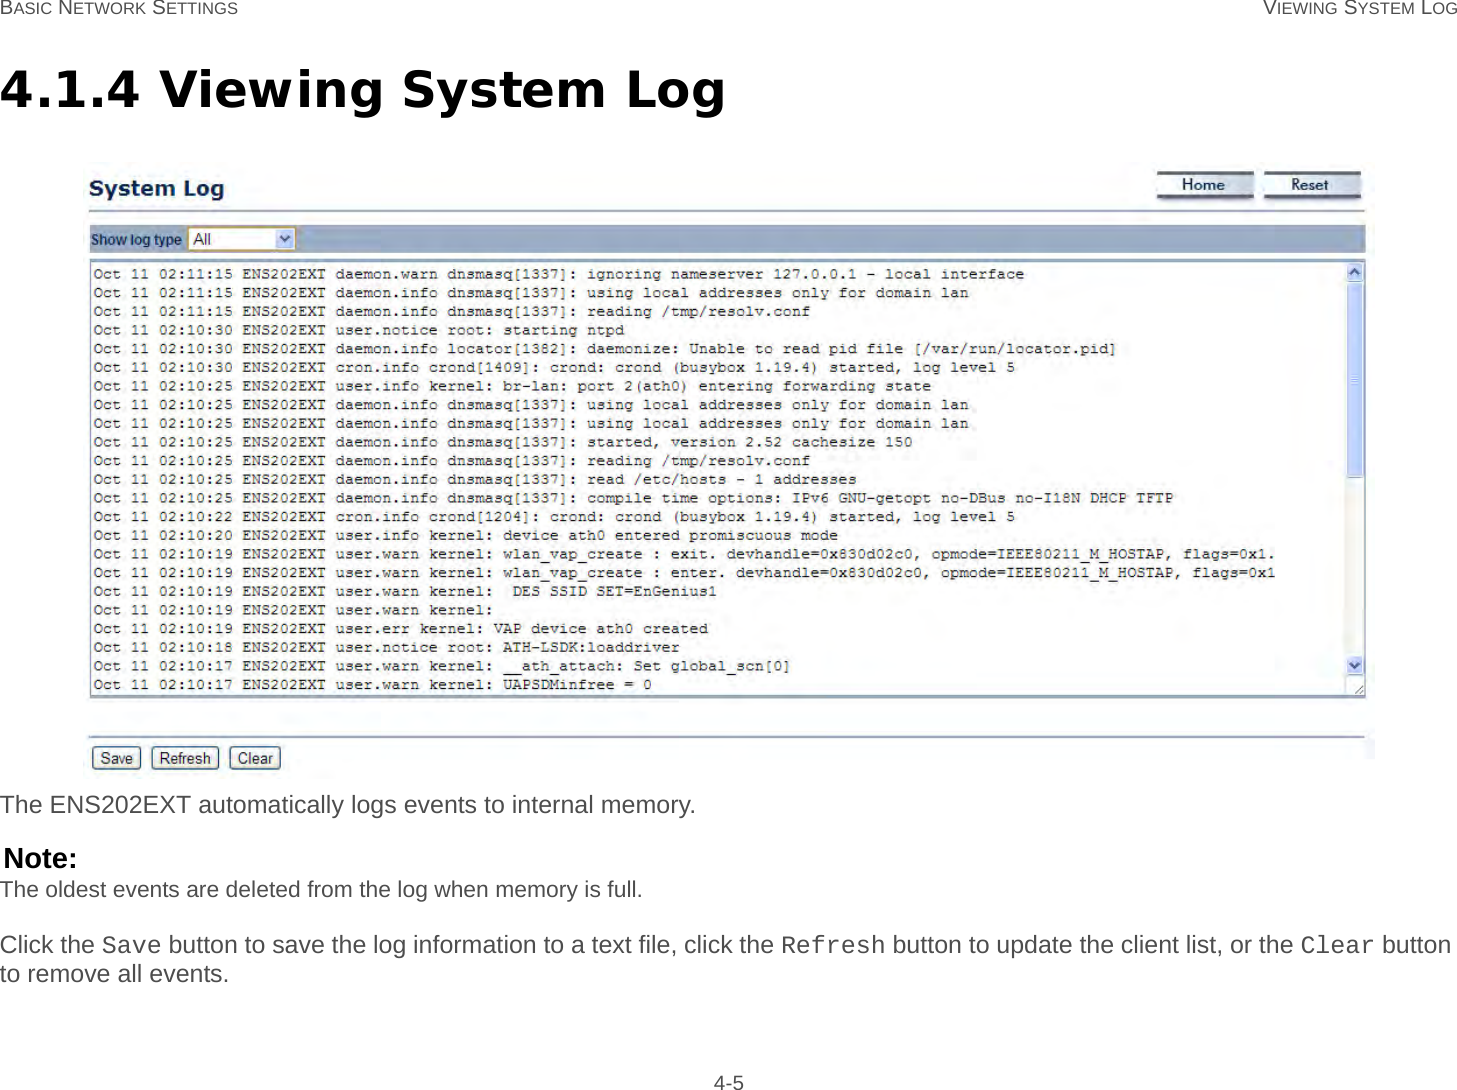This screenshot has height=1090, width=1457.
Task: Select log line 'crond[1409]' started entry
Action: click(554, 367)
